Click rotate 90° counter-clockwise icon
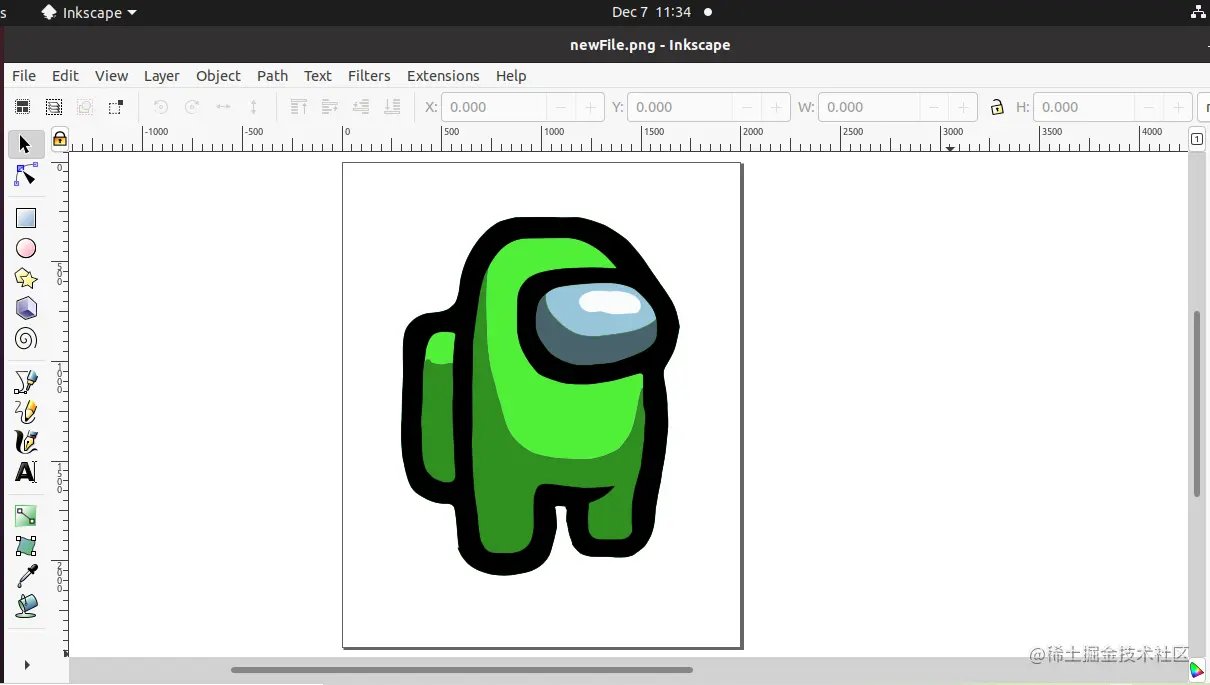1210x685 pixels. 161,107
